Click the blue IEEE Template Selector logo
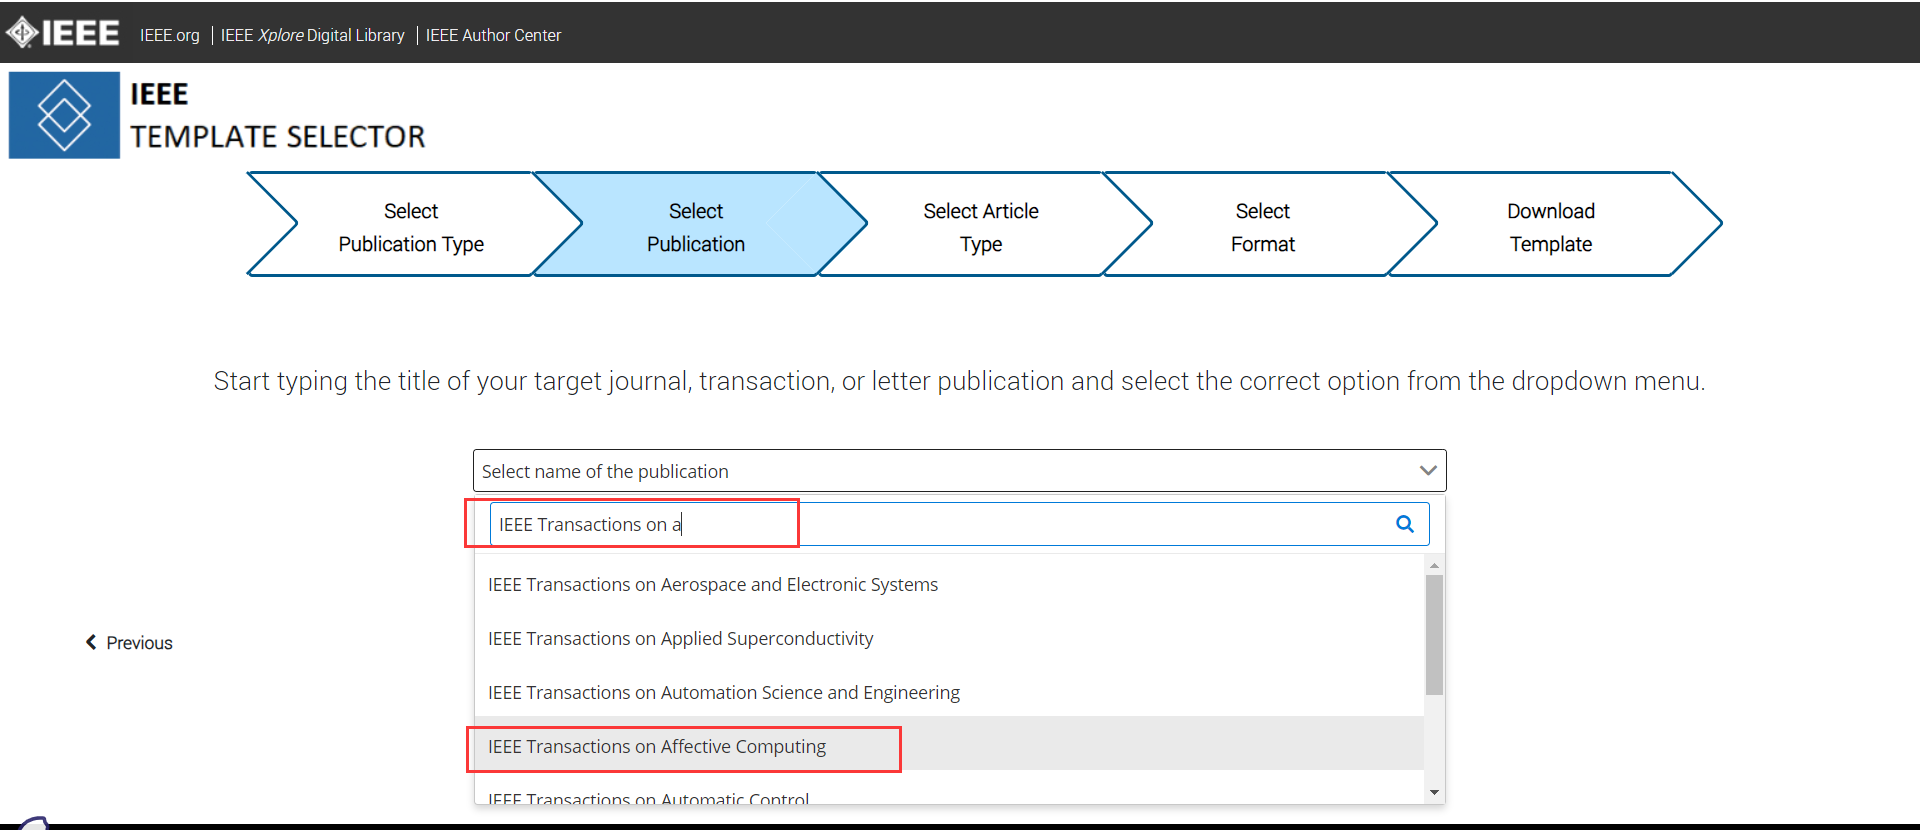This screenshot has height=830, width=1920. pos(64,115)
